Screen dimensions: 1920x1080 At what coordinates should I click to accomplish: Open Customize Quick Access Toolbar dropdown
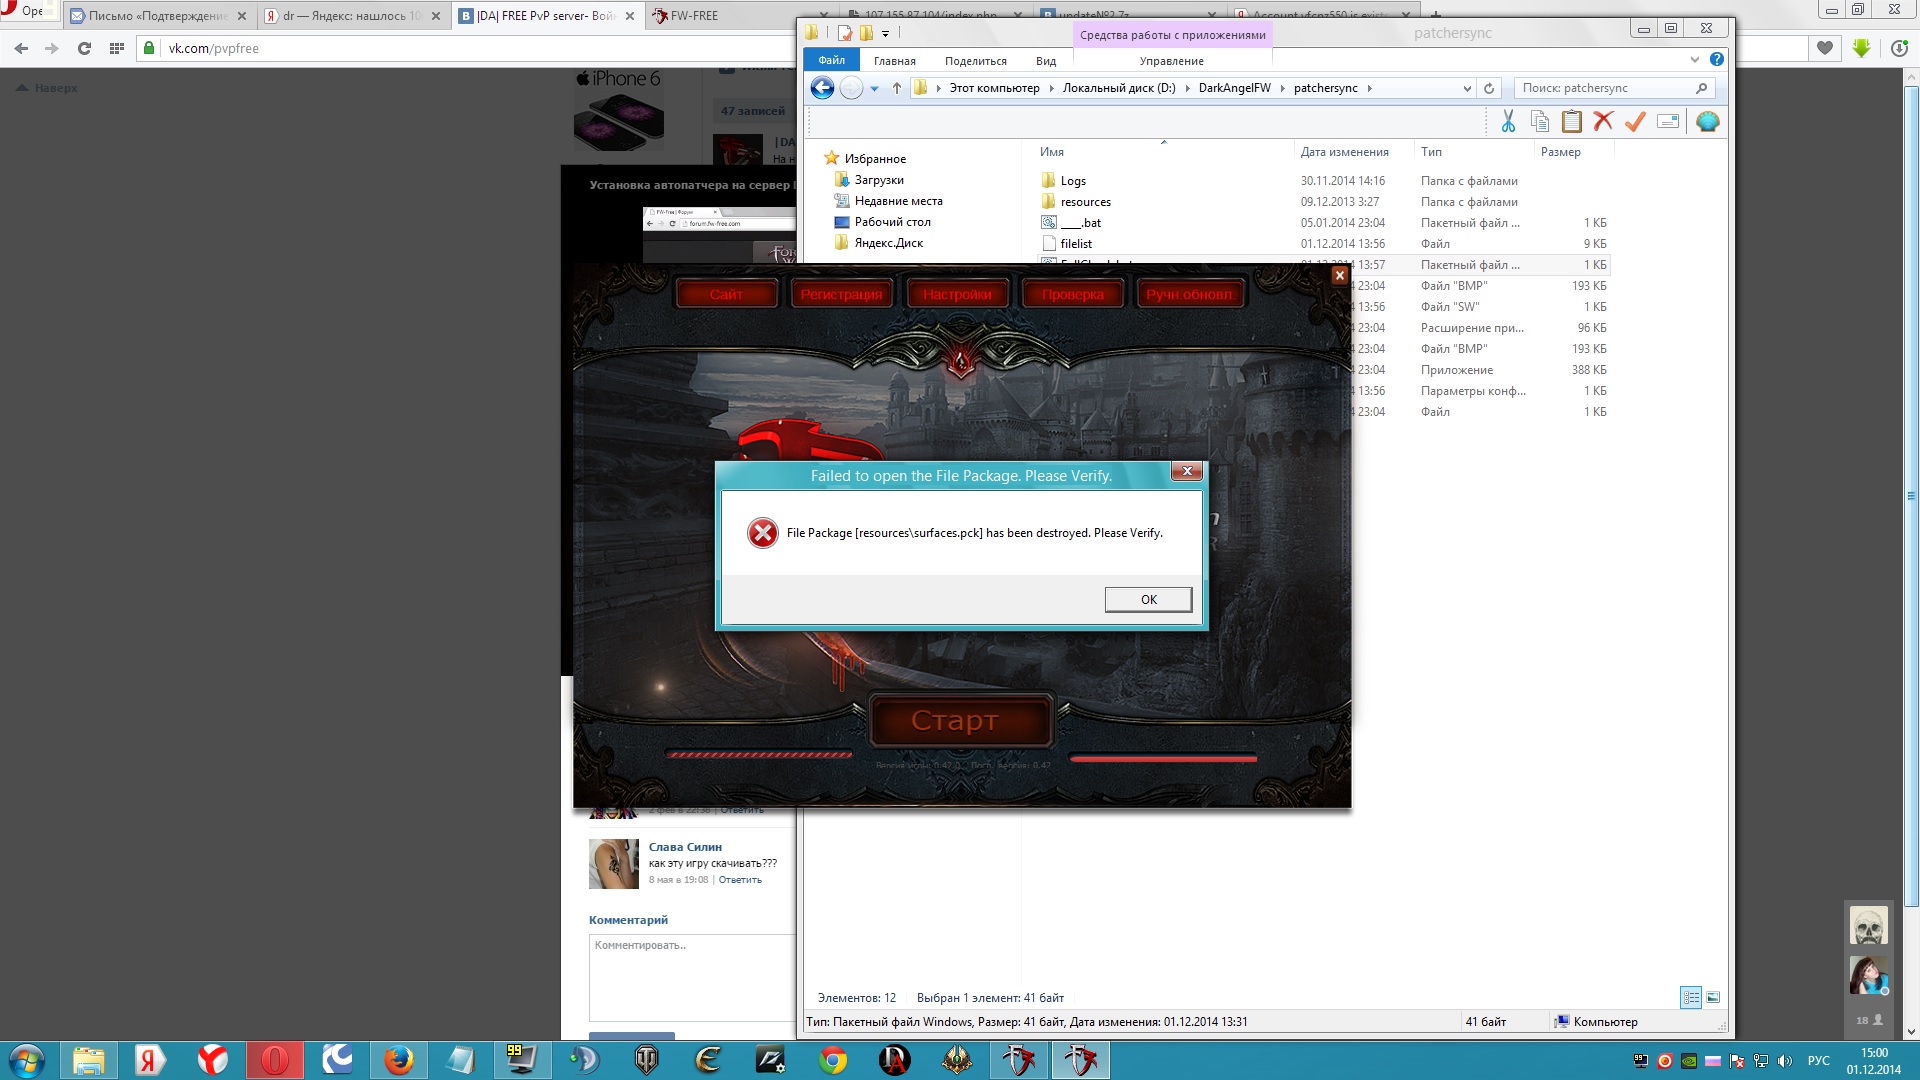click(885, 34)
